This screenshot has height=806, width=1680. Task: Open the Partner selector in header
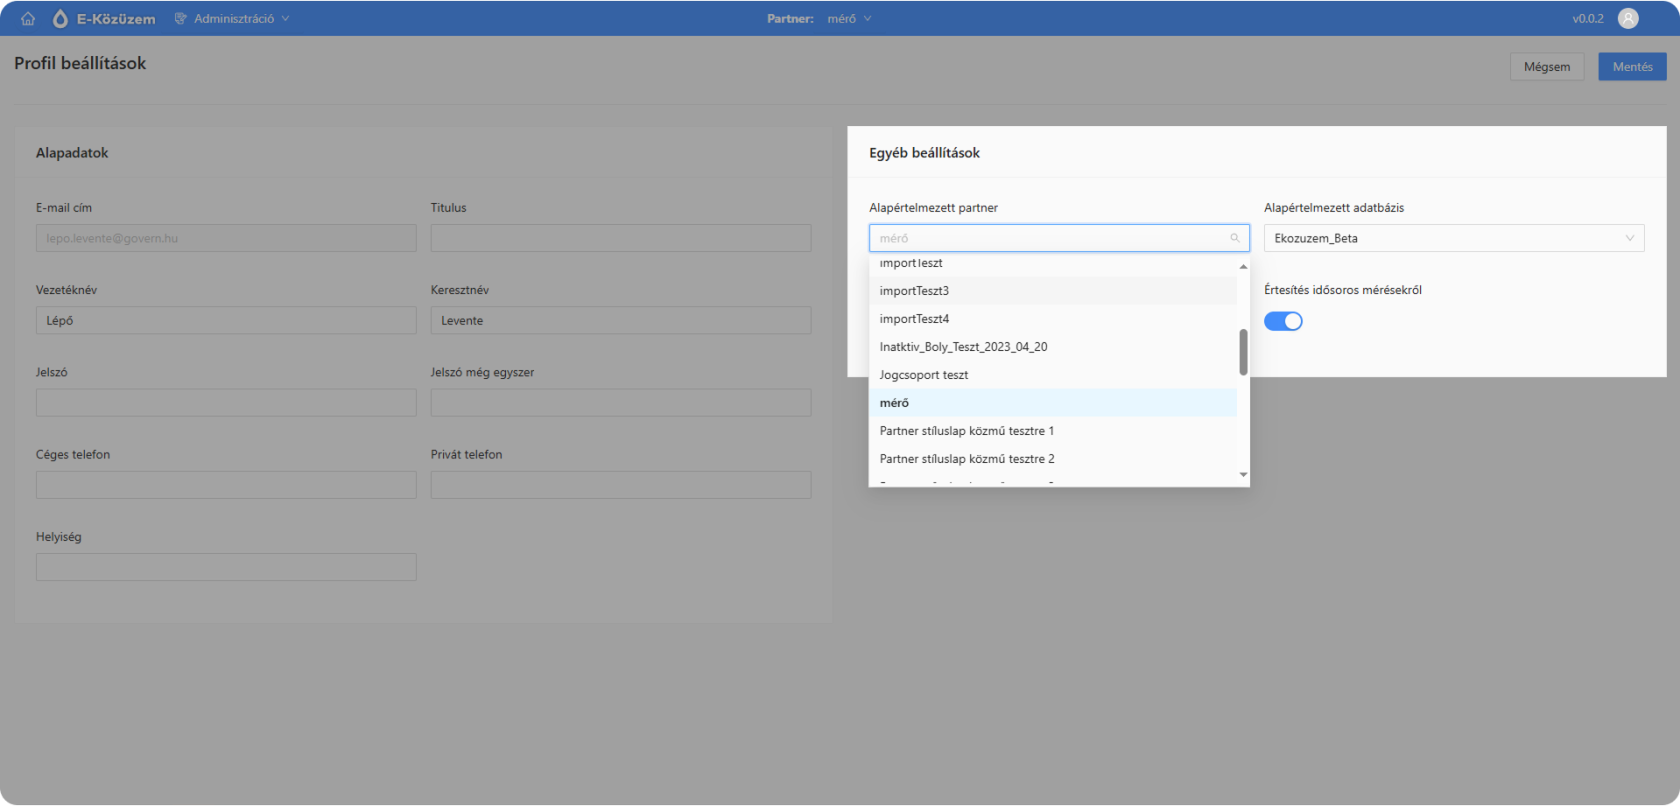(x=849, y=19)
